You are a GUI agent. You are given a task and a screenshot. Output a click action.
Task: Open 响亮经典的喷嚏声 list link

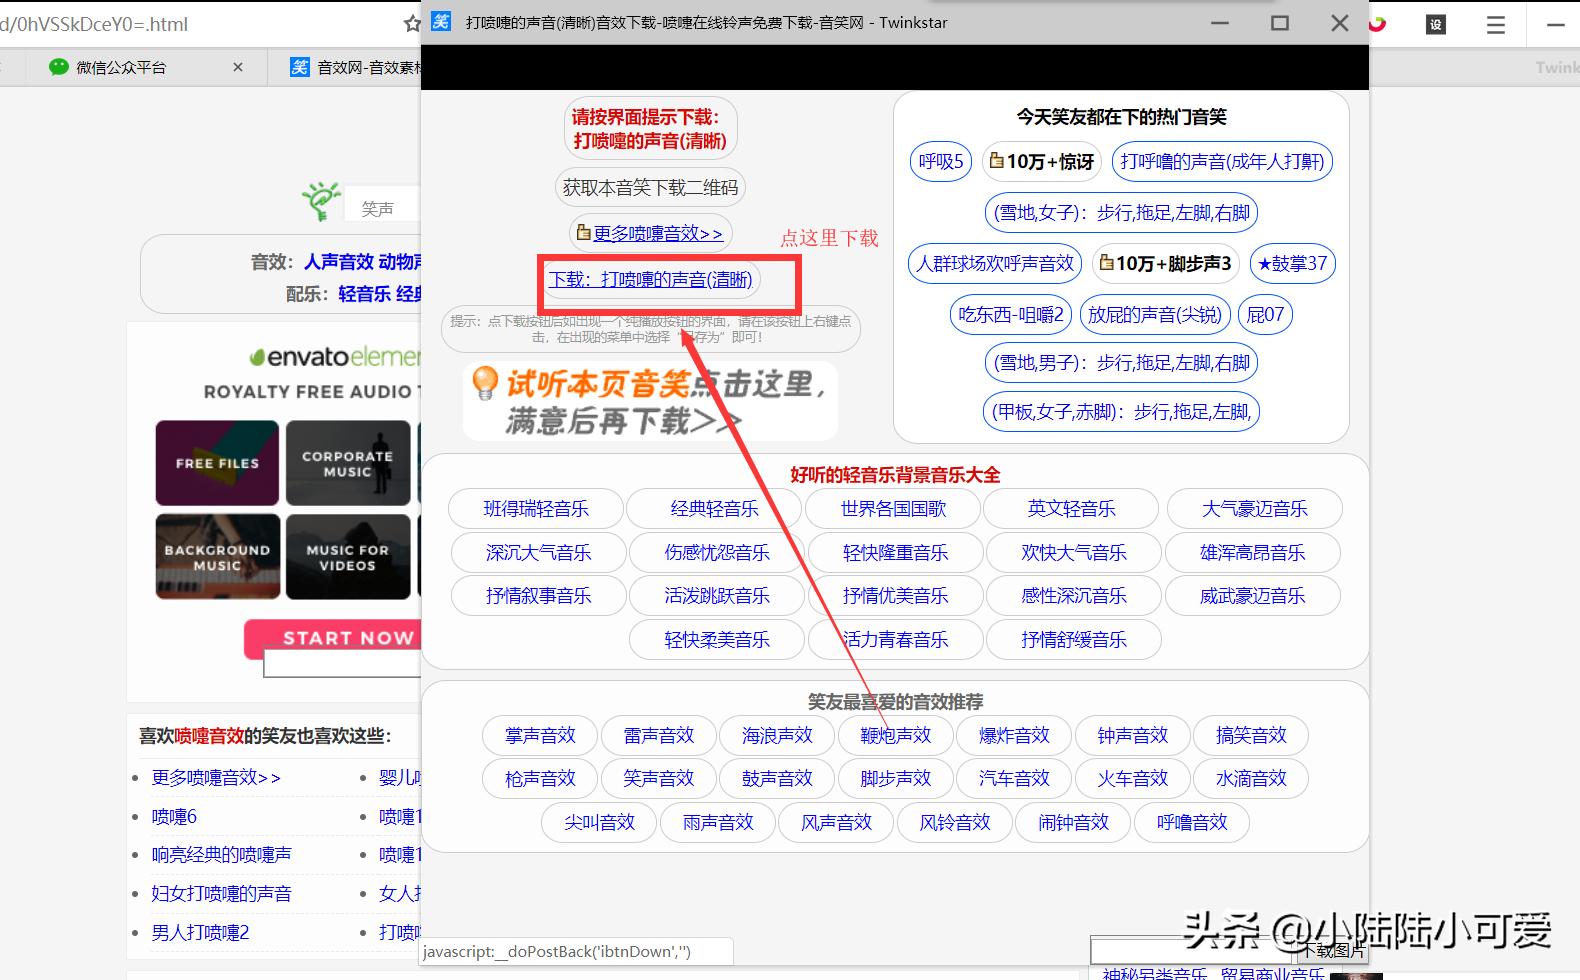(x=221, y=855)
